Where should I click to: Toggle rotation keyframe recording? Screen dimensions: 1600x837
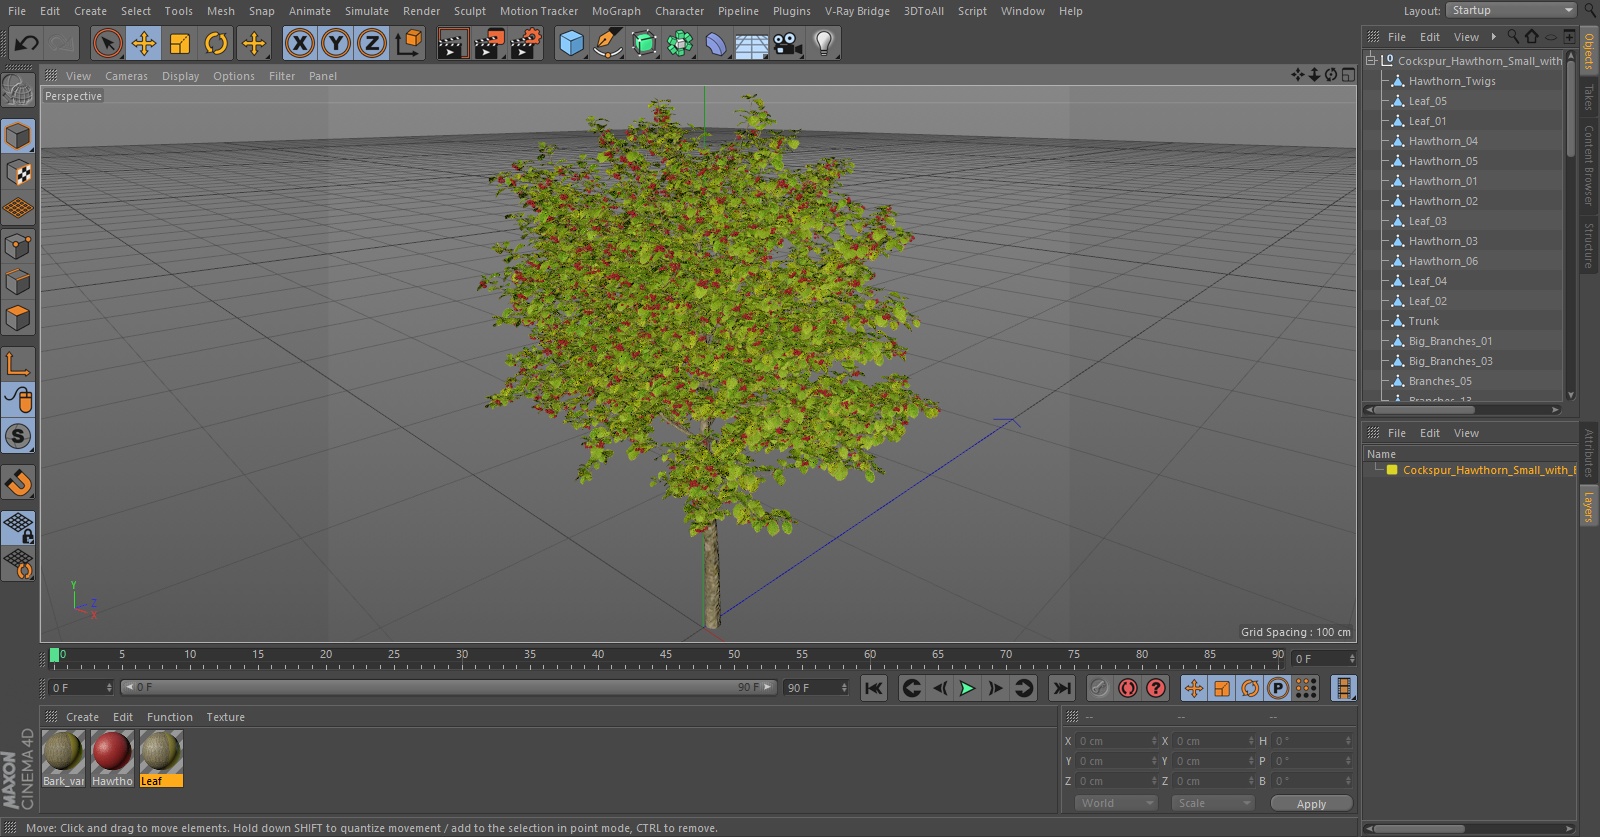1250,688
